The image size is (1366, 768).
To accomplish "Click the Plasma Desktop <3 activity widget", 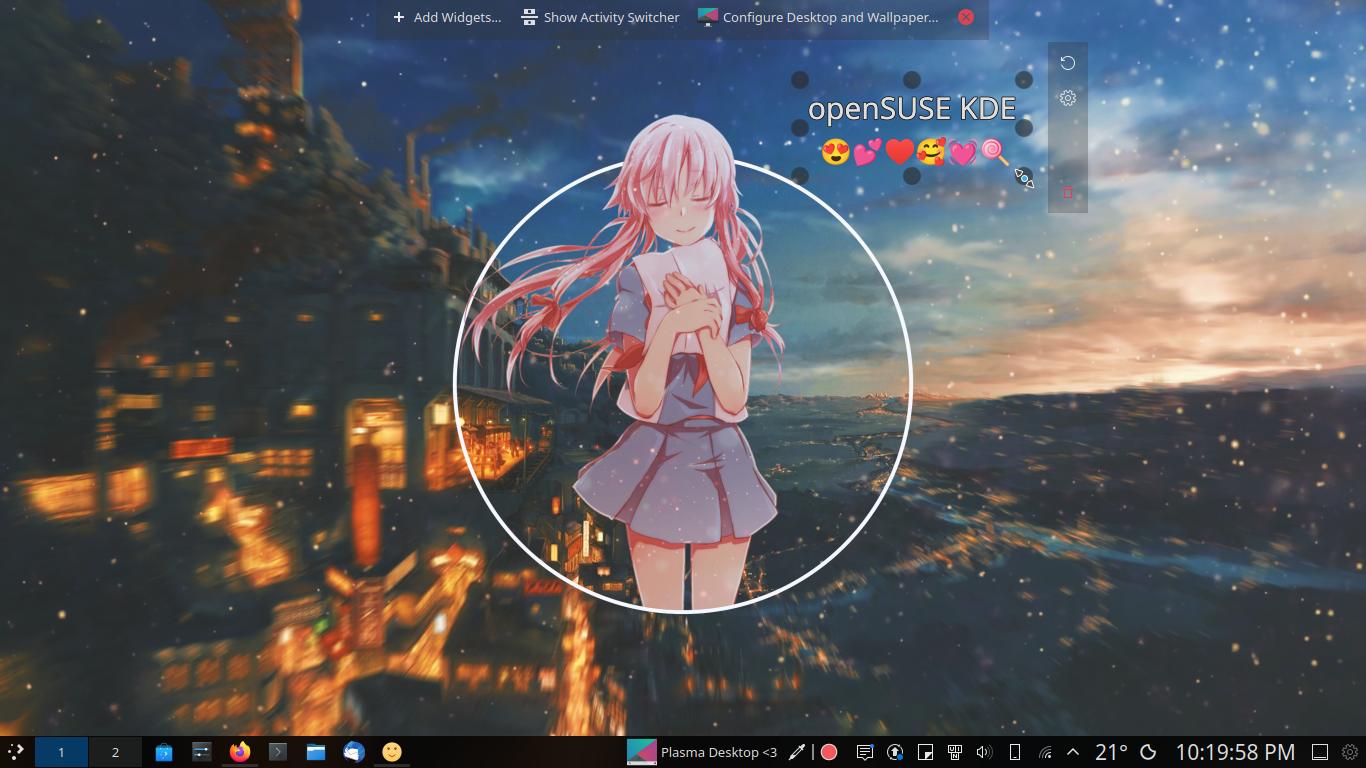I will tap(702, 752).
